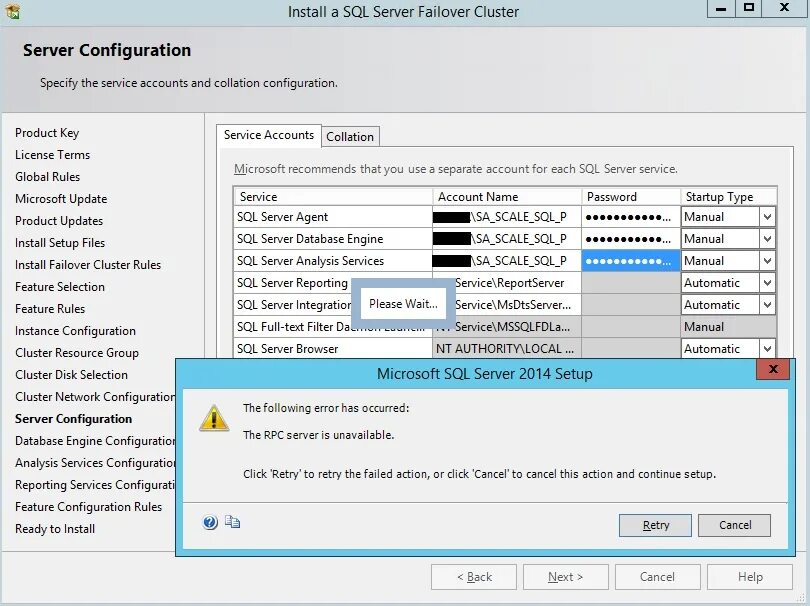Open Startup Type dropdown for SQL Server Browser
This screenshot has height=606, width=810.
(767, 349)
